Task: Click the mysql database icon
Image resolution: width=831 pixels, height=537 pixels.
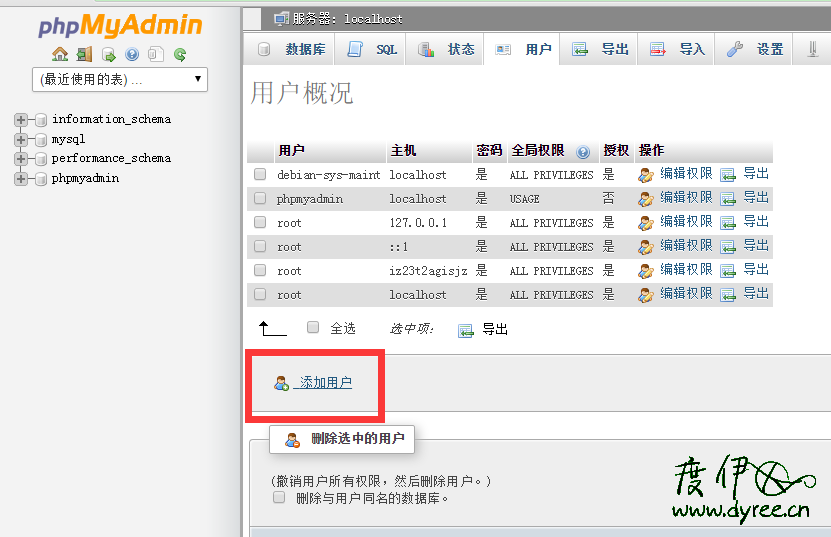Action: (x=41, y=140)
